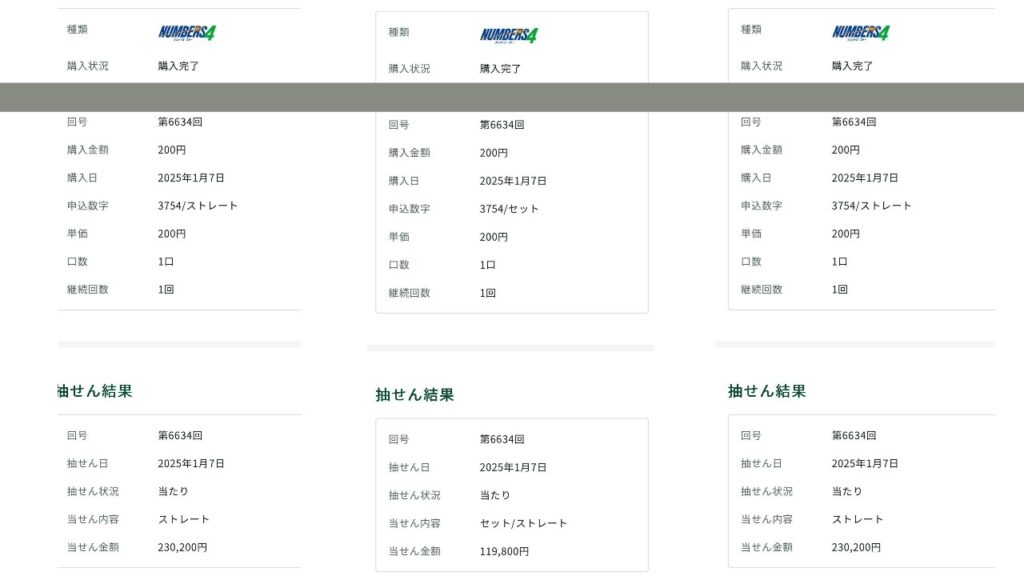Click the gray horizontal bar across the page
The image size is (1024, 576).
click(x=512, y=97)
